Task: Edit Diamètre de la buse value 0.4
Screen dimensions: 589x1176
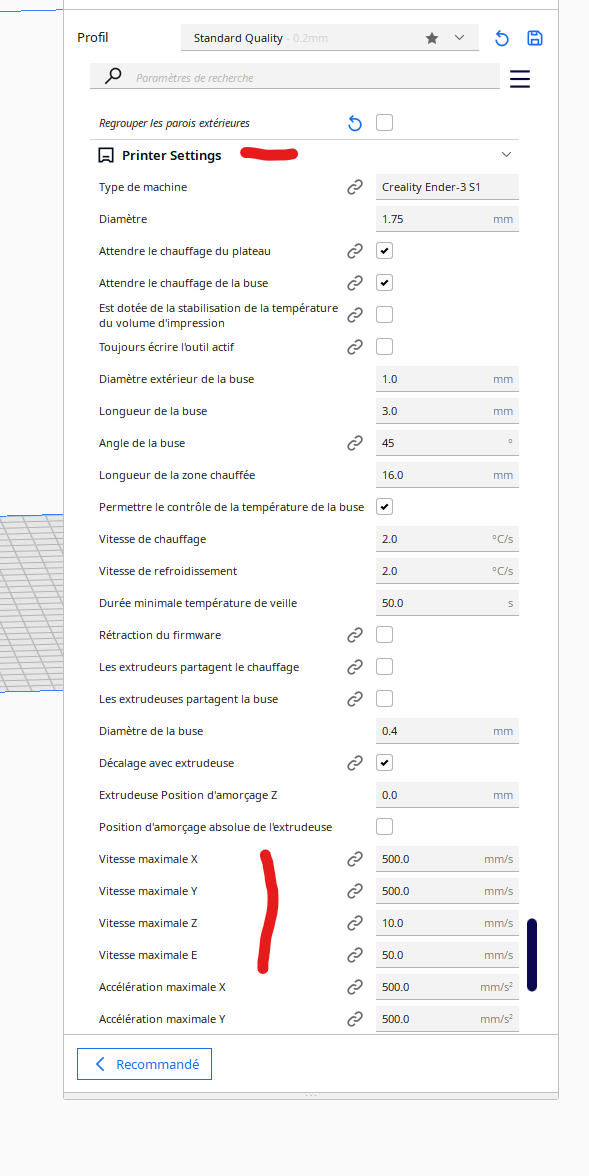Action: point(447,730)
